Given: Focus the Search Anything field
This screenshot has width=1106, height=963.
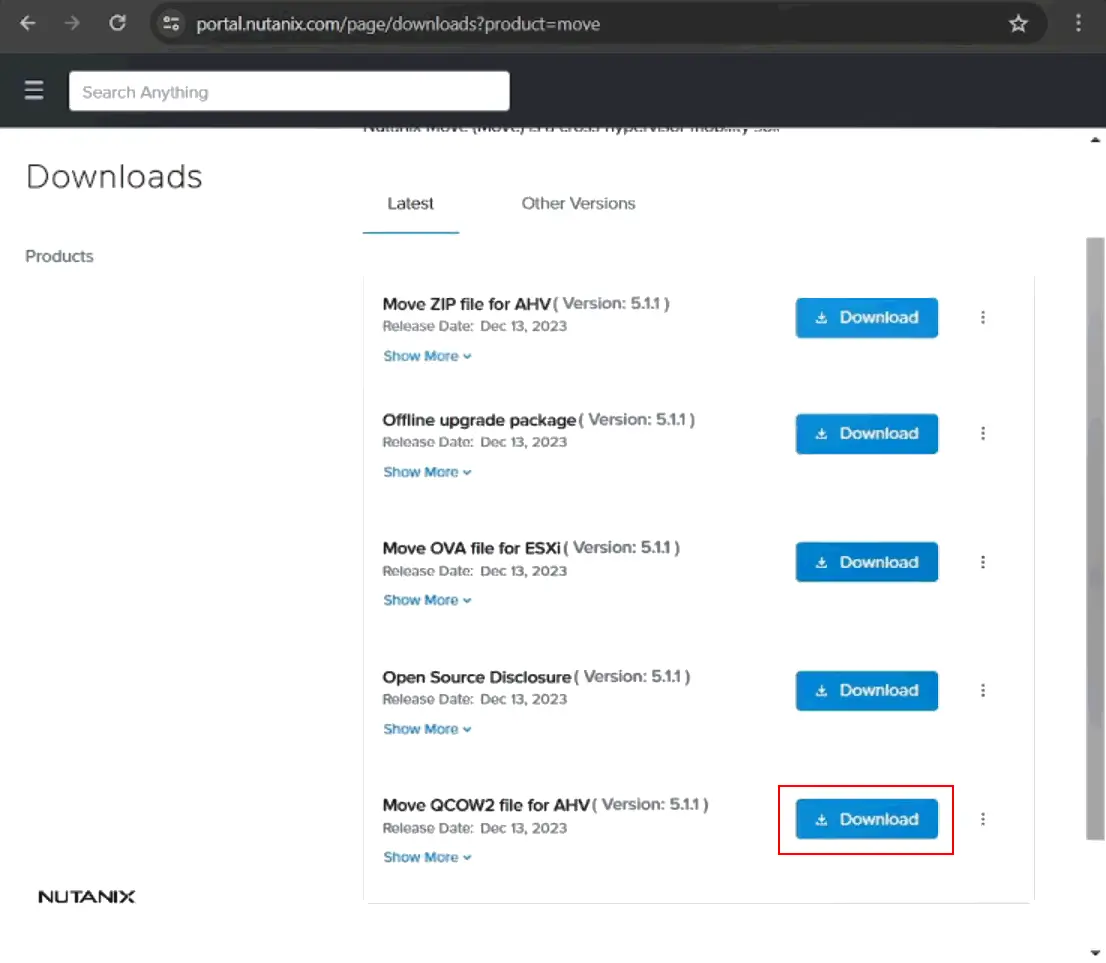Looking at the screenshot, I should tap(289, 91).
